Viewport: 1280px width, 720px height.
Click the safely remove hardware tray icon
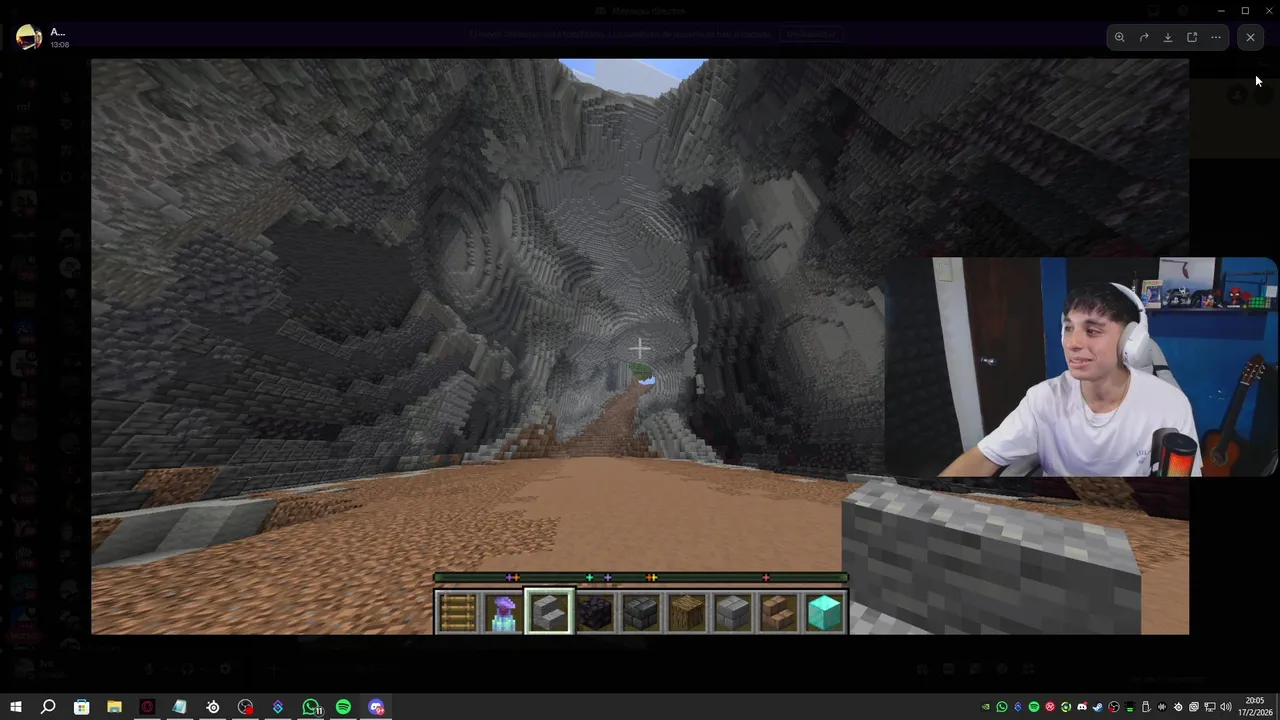[x=1146, y=707]
